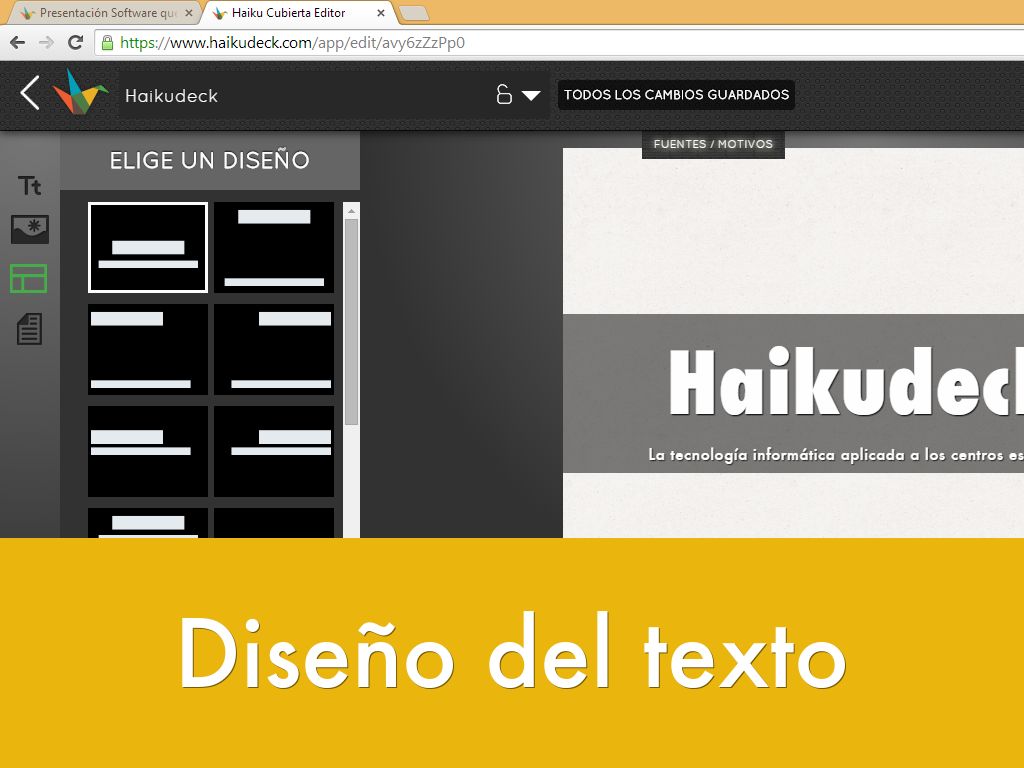Pick the top-left title layout thumbnail
This screenshot has width=1024, height=768.
[x=148, y=349]
